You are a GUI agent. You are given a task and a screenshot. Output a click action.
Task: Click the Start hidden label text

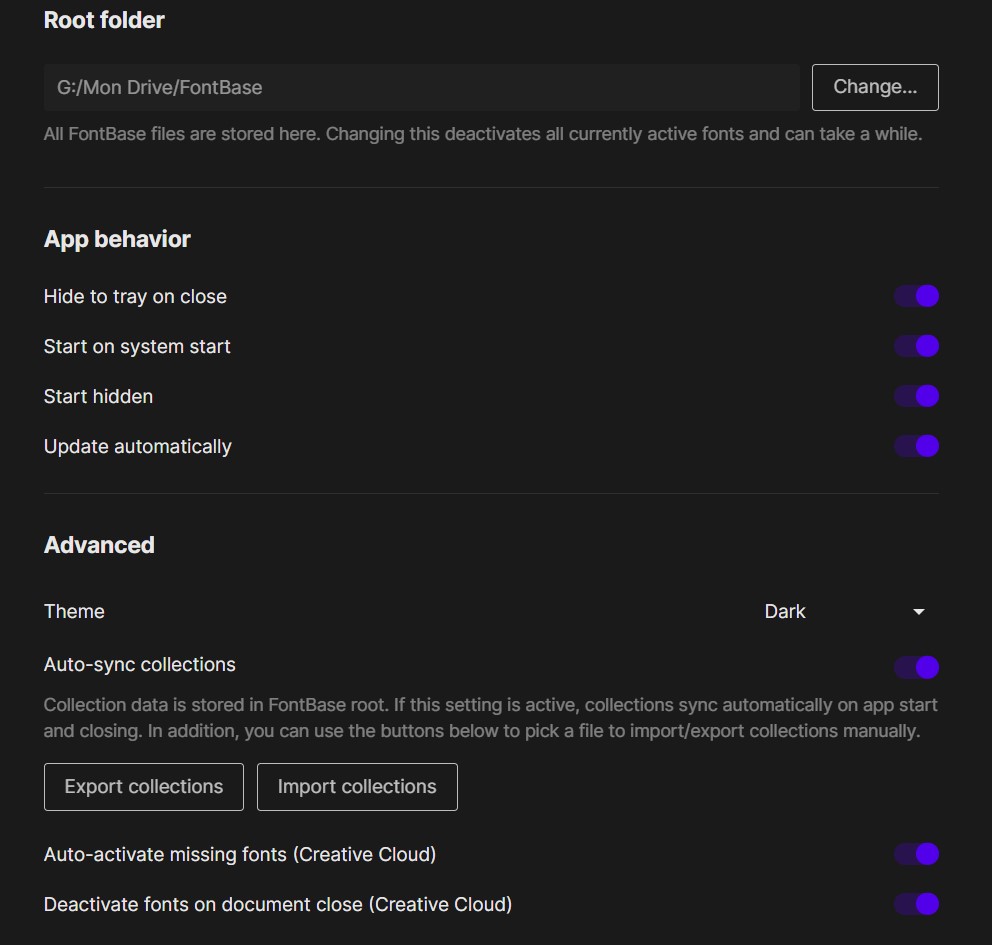[98, 396]
